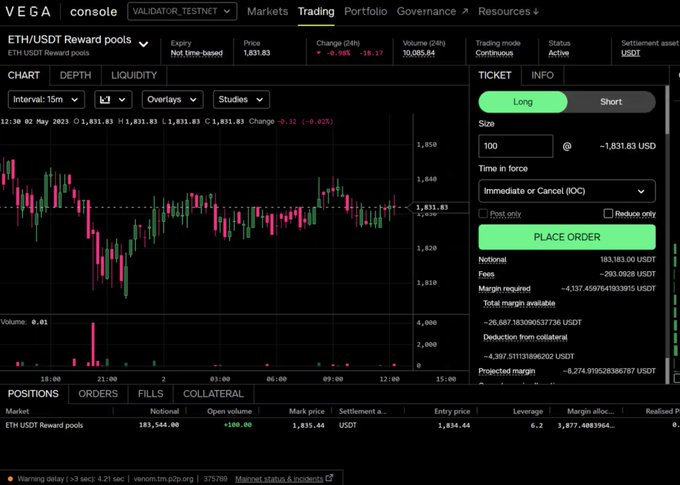Click the ticket panel vertical scrollbar
This screenshot has width=680, height=485.
tap(667, 110)
